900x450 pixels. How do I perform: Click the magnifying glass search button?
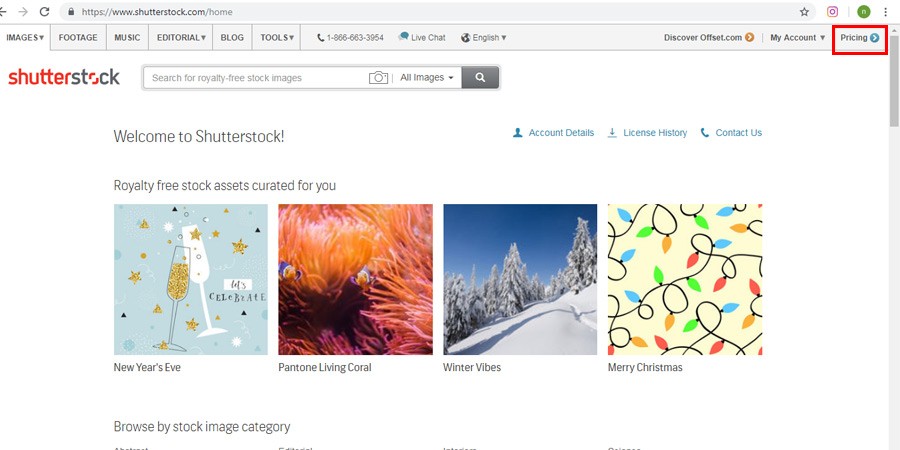point(480,77)
